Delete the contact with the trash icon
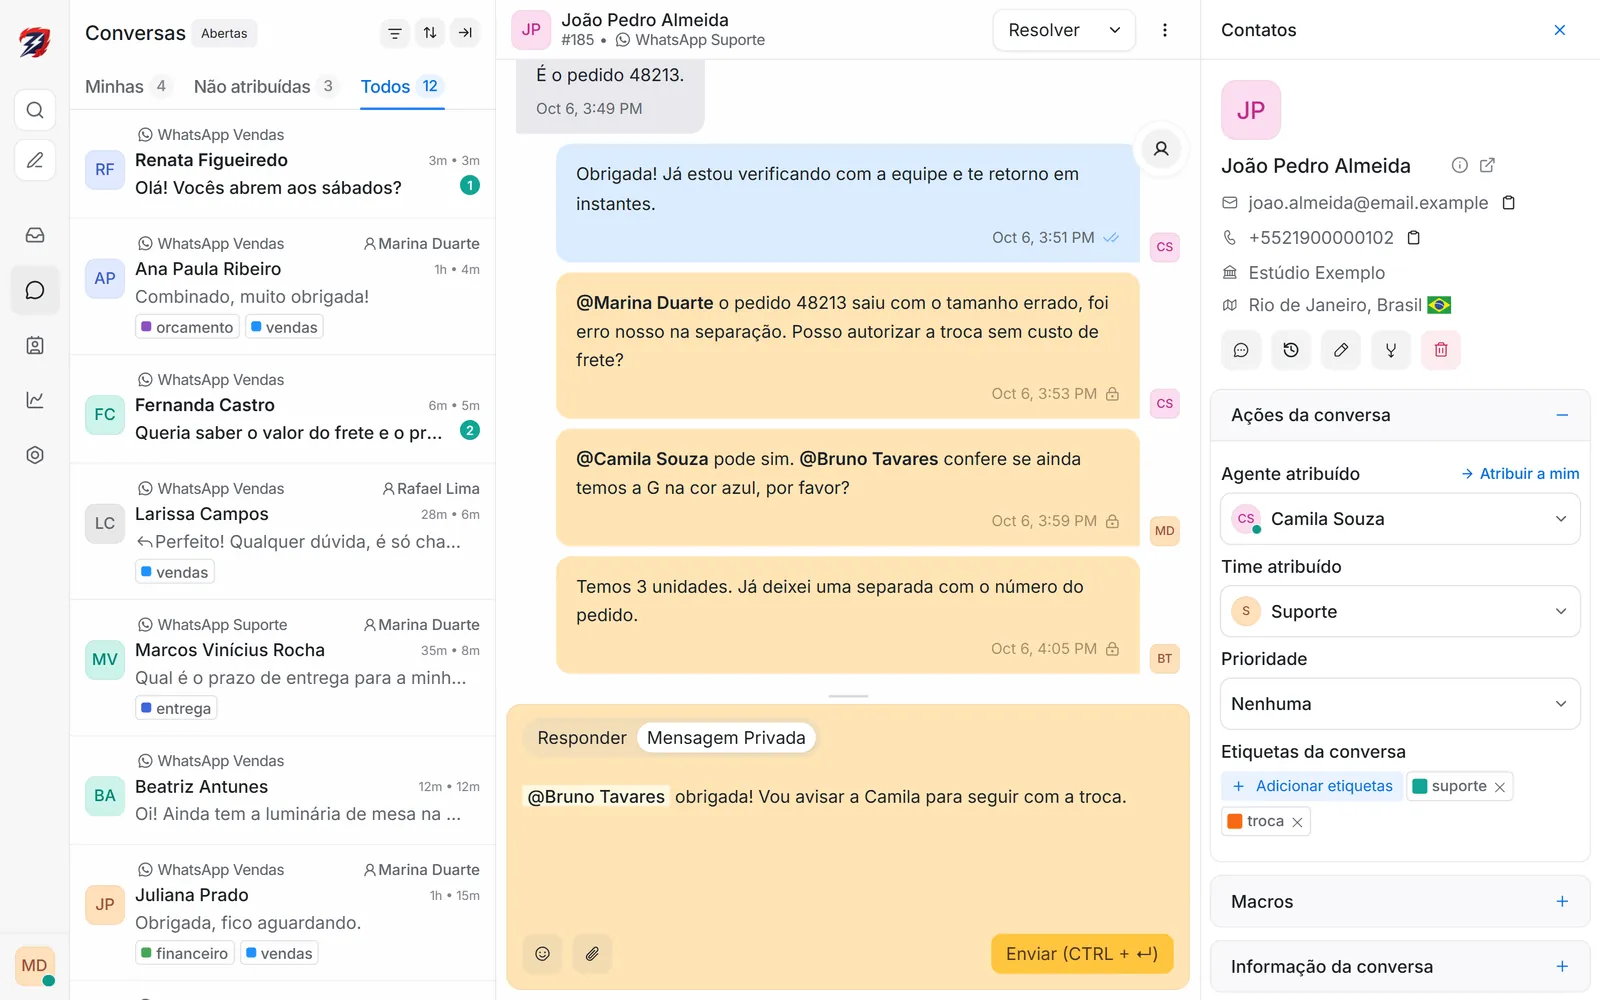This screenshot has width=1600, height=1000. 1441,350
